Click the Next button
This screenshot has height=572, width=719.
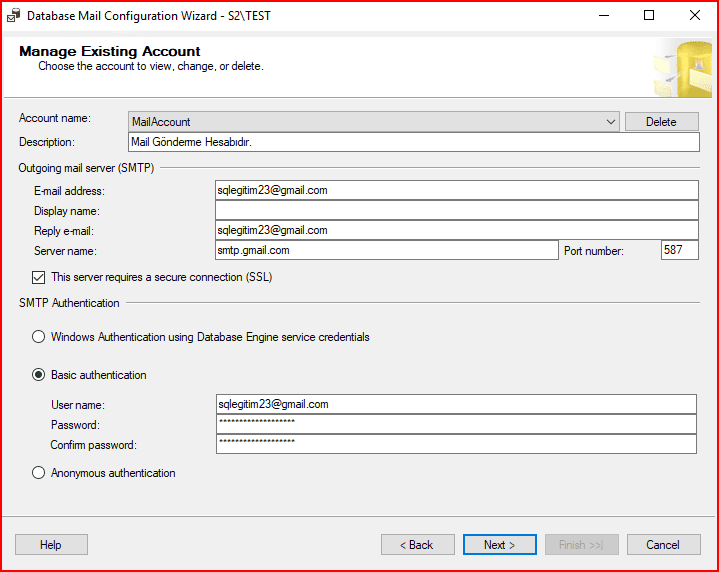point(500,545)
